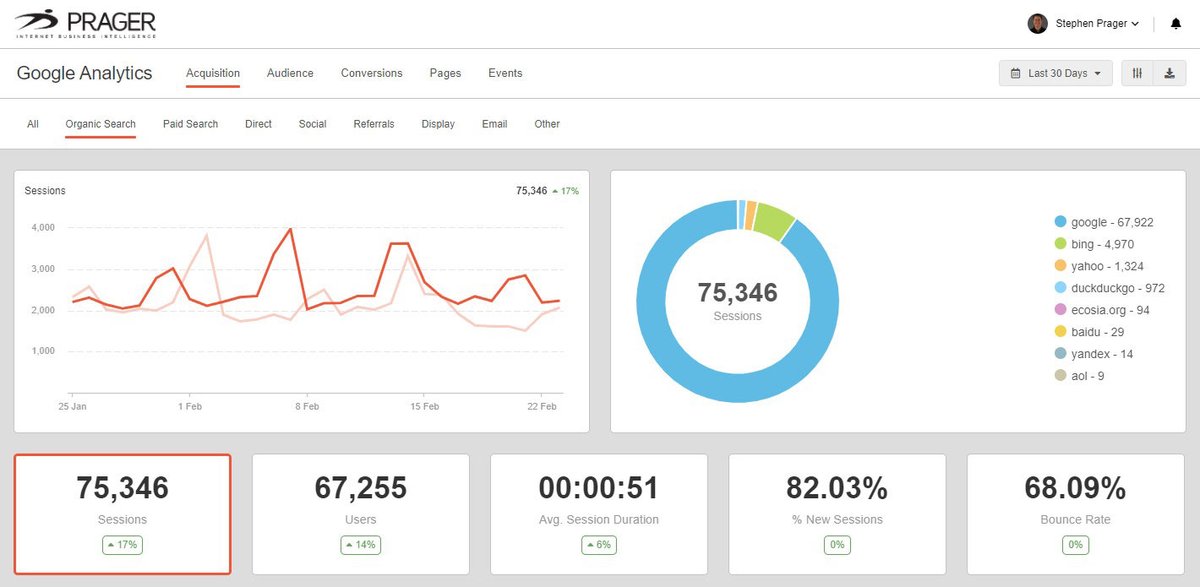Click the duckduckgo legend color dot
Viewport: 1200px width, 587px height.
[1060, 288]
